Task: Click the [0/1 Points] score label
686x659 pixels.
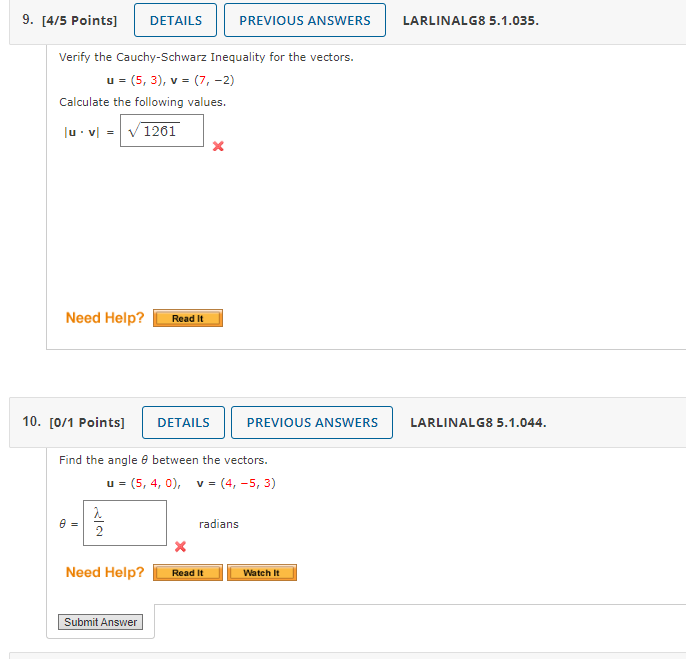Action: (87, 423)
